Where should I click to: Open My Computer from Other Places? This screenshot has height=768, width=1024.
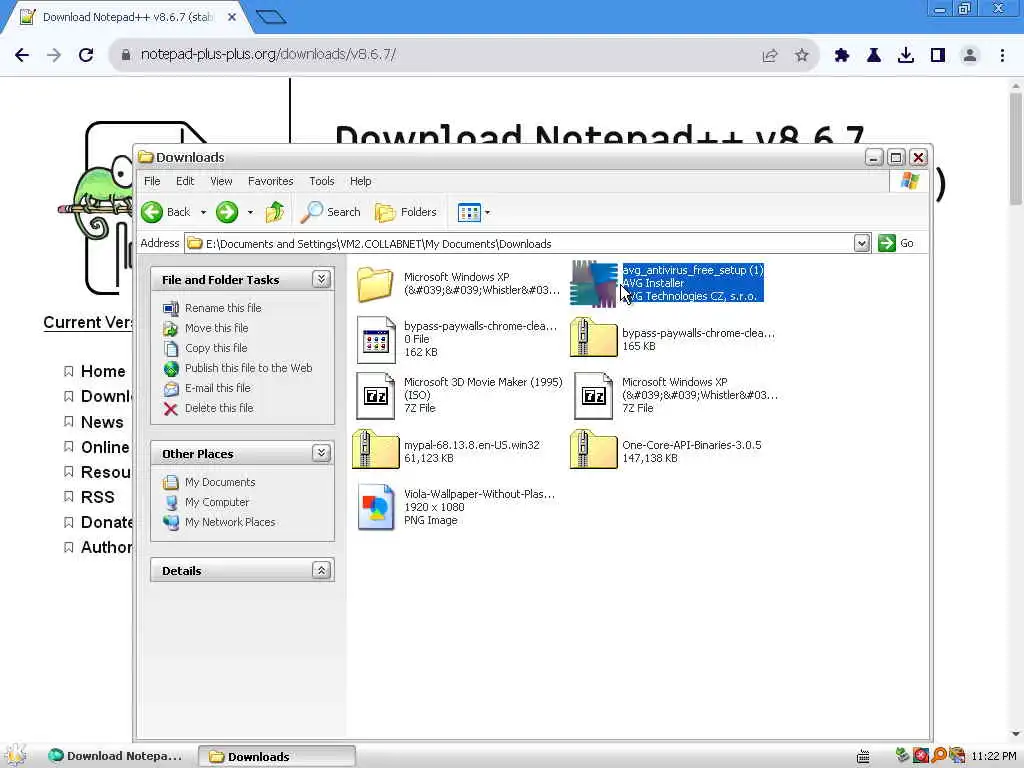coord(217,502)
